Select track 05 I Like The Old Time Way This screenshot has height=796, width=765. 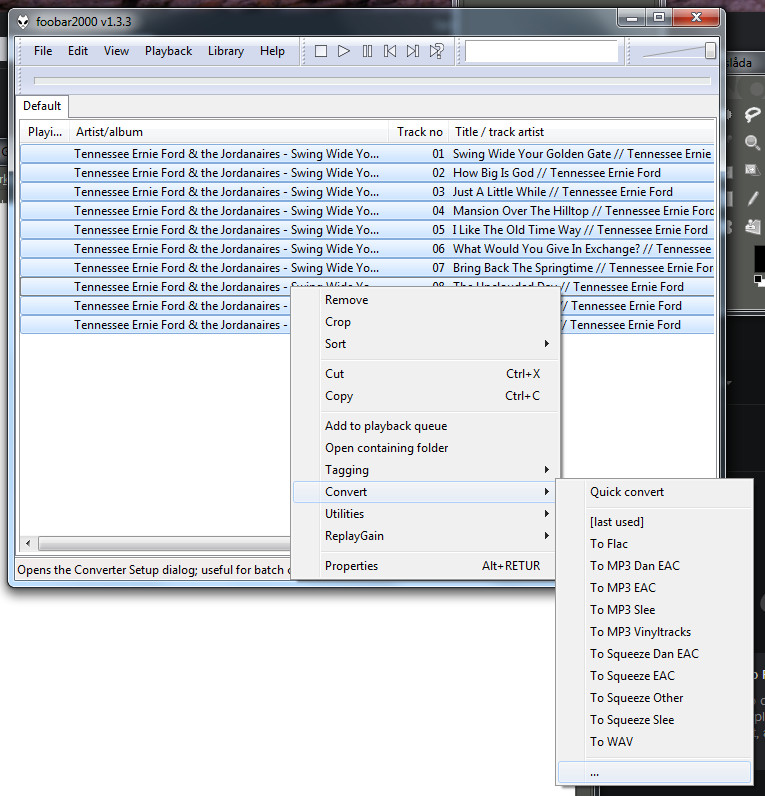click(367, 230)
